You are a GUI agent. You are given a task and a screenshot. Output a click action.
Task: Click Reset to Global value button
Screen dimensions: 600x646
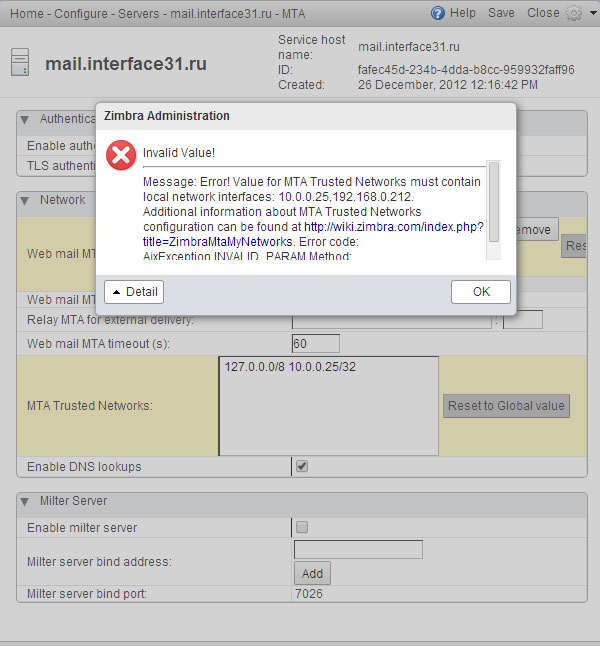point(506,405)
